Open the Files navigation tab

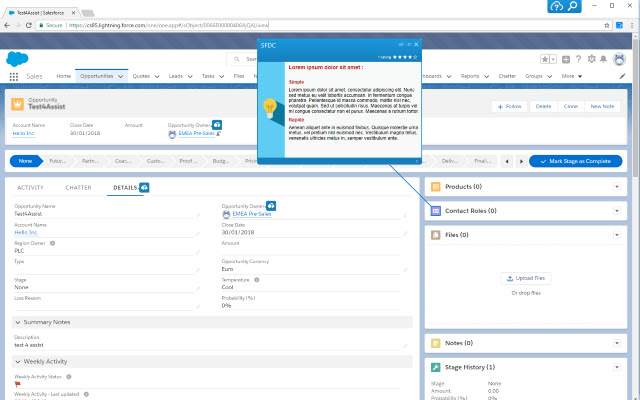point(239,76)
